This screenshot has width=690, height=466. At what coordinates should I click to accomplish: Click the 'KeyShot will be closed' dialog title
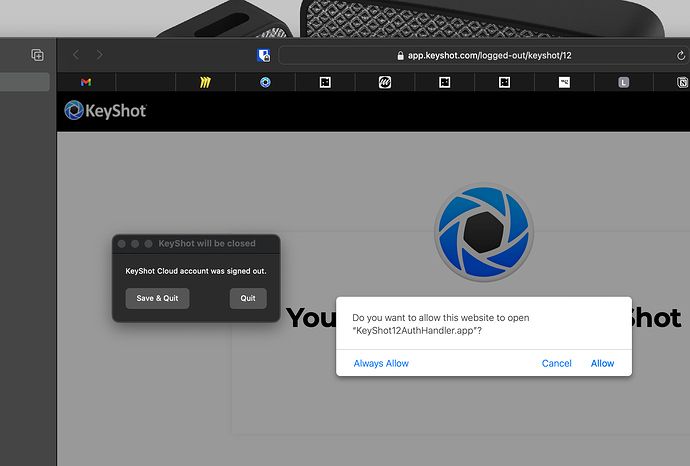coord(207,243)
